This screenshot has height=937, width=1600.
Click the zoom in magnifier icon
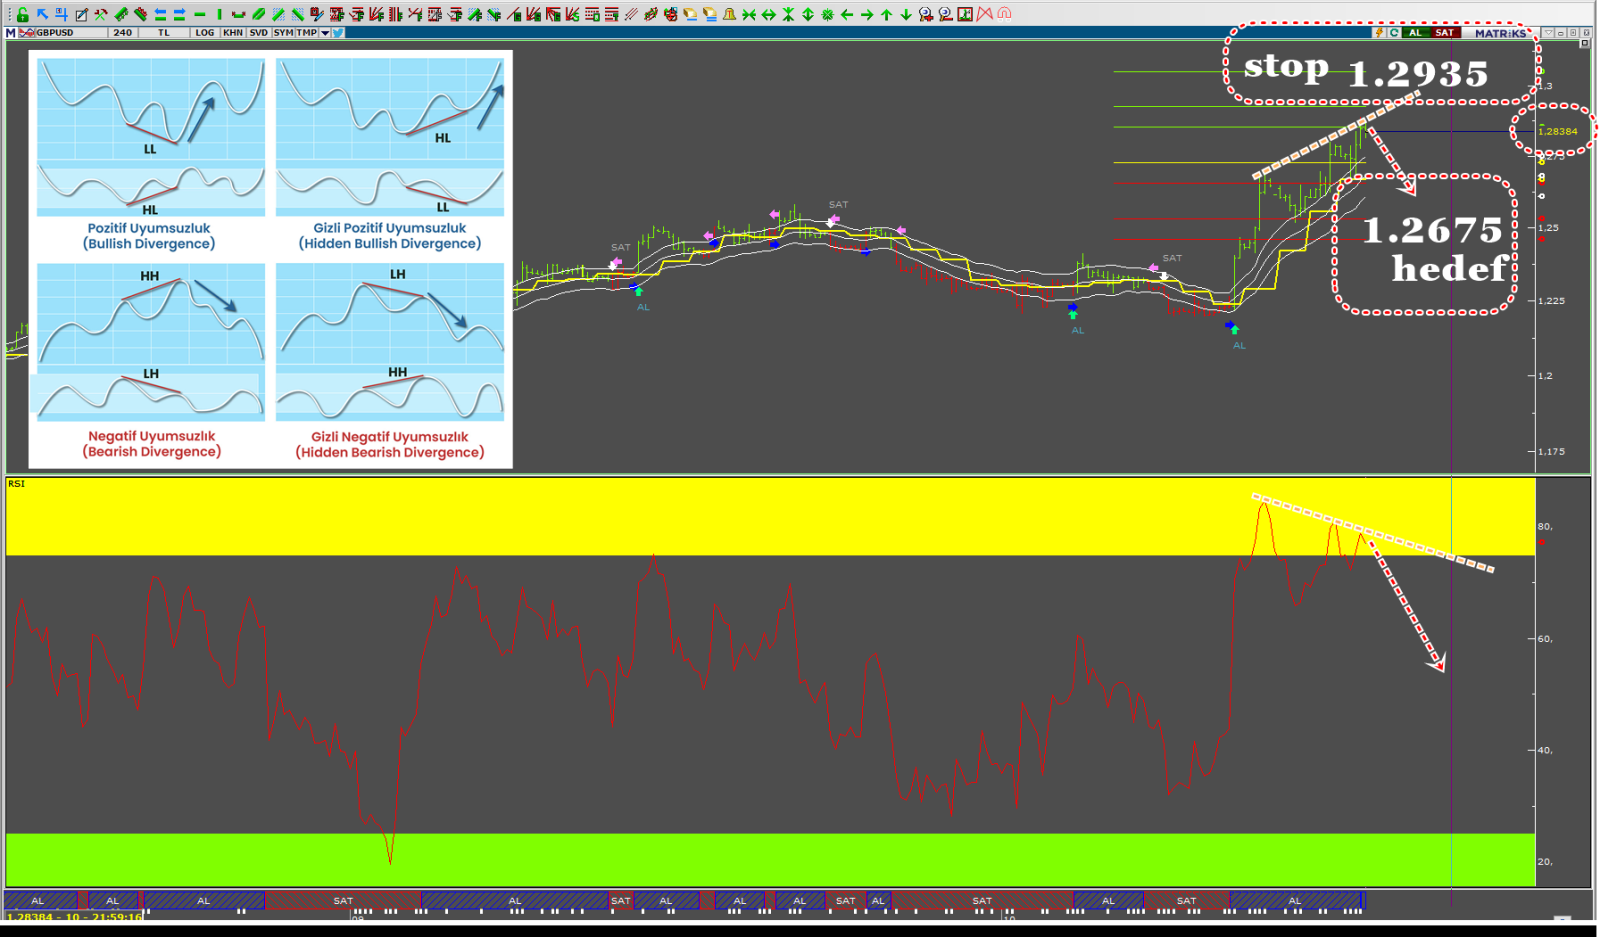point(925,14)
